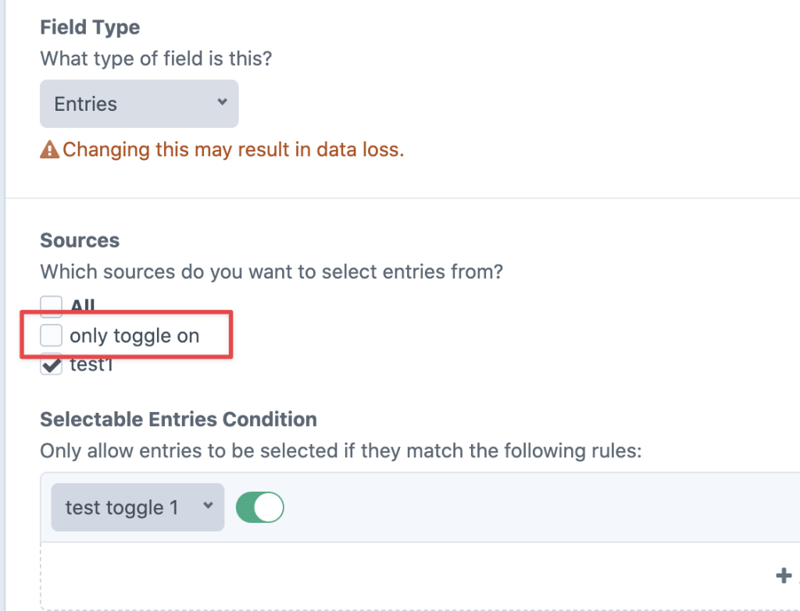Click the "Sources" heading

pos(79,241)
